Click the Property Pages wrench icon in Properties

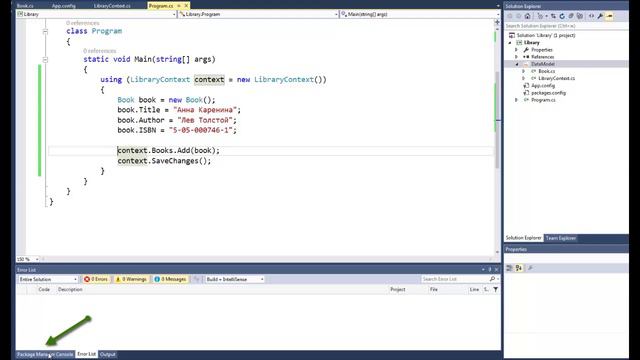pos(530,268)
